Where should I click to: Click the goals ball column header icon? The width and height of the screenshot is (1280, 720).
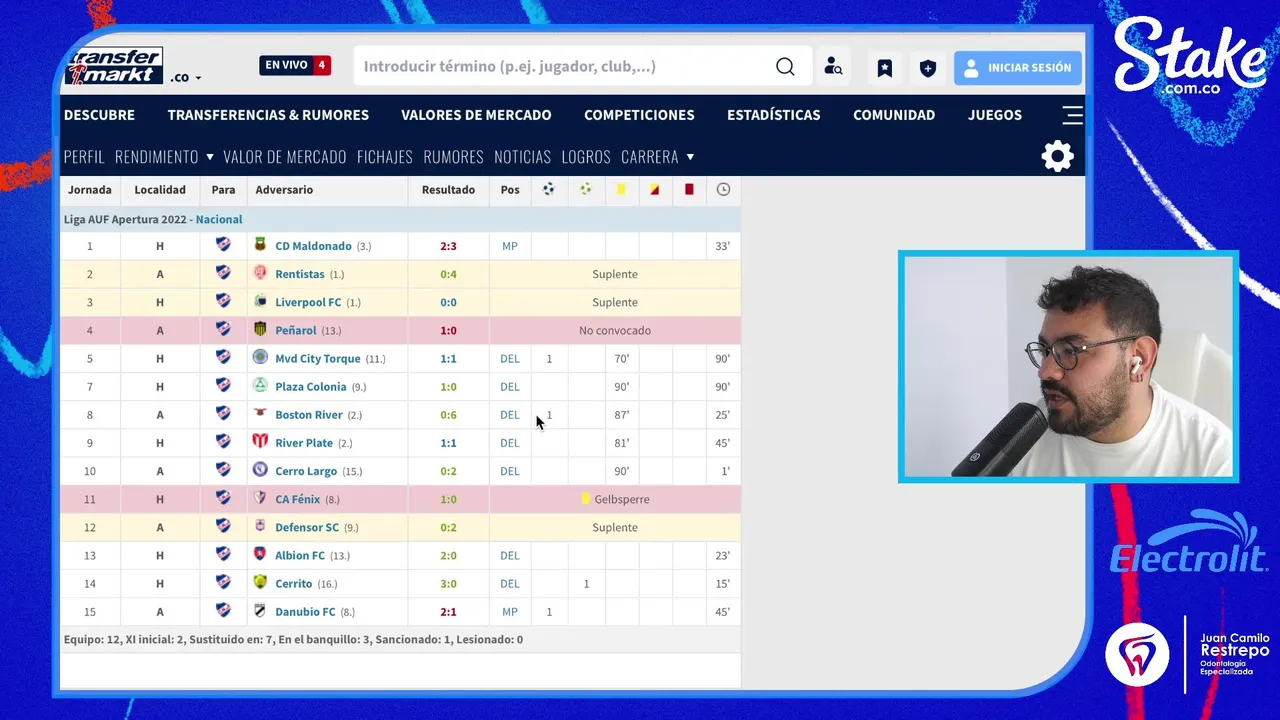pos(548,189)
